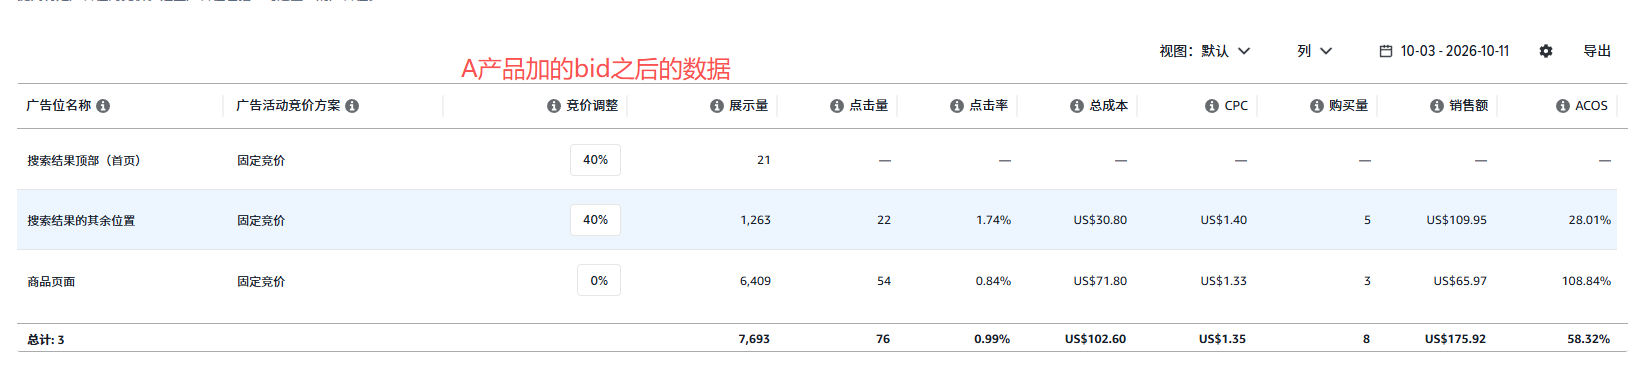Sort by 销售额 column header
This screenshot has width=1633, height=381.
(x=1468, y=106)
